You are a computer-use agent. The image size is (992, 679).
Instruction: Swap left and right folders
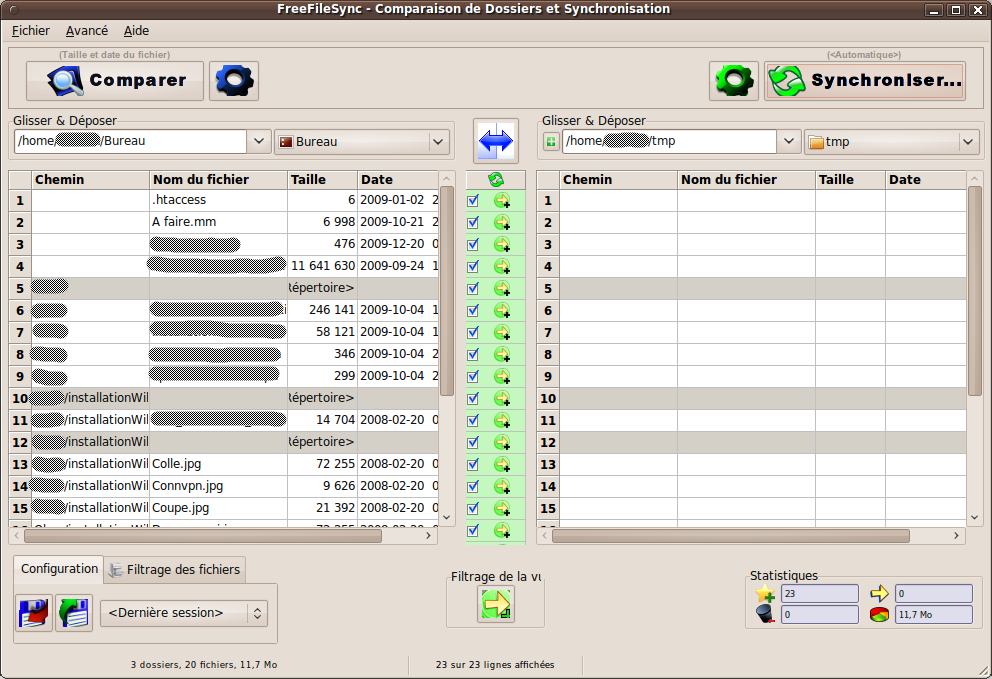pyautogui.click(x=496, y=141)
